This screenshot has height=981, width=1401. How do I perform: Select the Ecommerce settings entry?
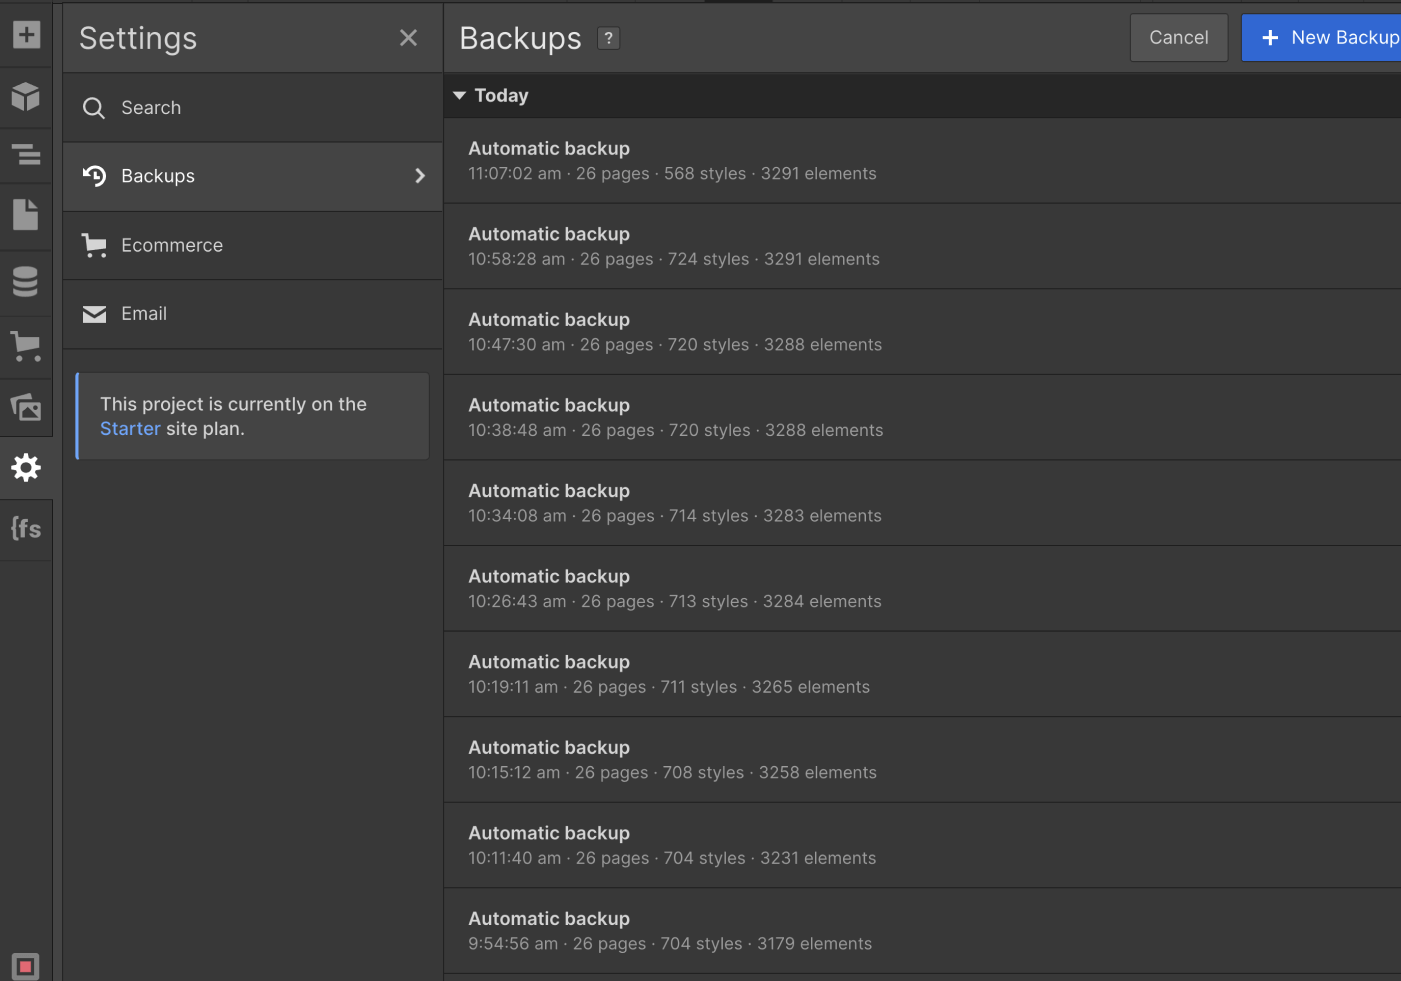(171, 245)
